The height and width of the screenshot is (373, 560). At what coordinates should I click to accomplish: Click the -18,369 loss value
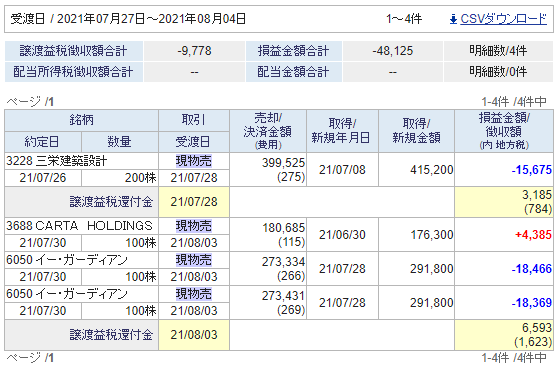[x=531, y=303]
